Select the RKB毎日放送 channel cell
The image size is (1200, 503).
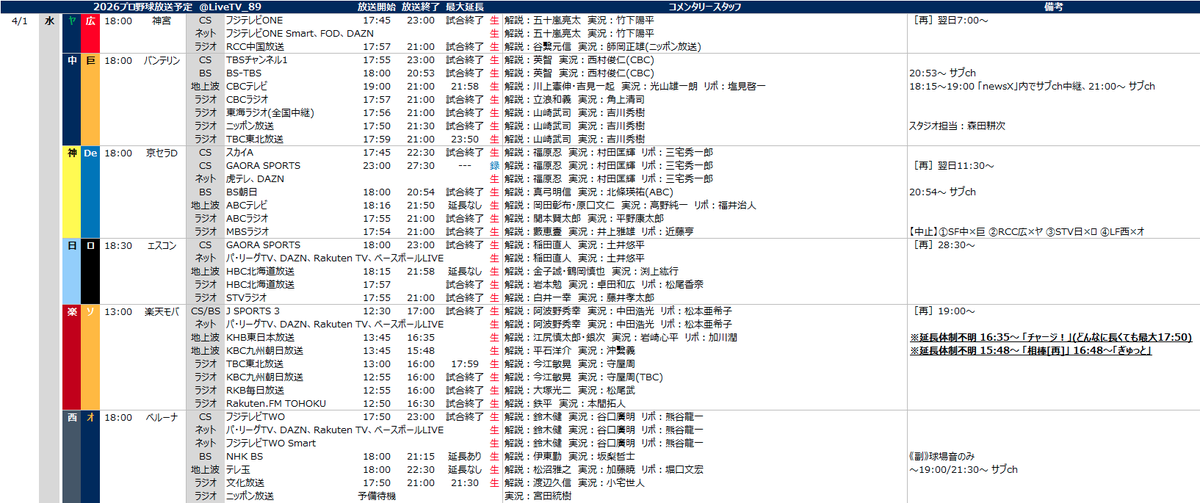point(254,389)
